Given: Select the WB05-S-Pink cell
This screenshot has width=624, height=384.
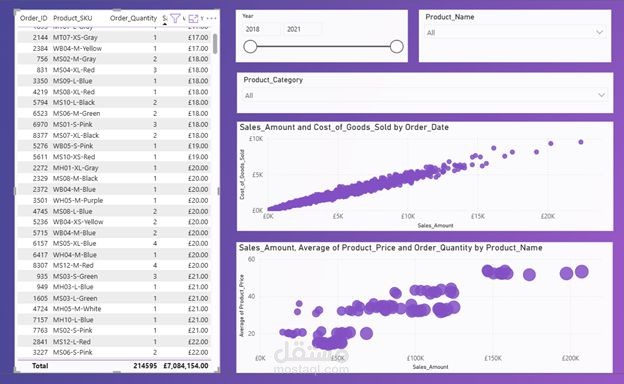Looking at the screenshot, I should click(73, 146).
